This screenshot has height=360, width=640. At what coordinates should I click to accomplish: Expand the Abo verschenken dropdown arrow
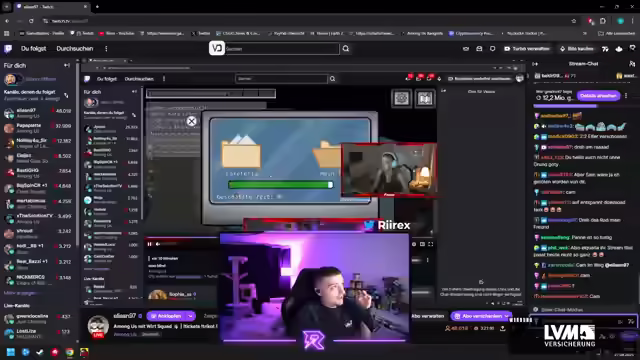(x=507, y=316)
